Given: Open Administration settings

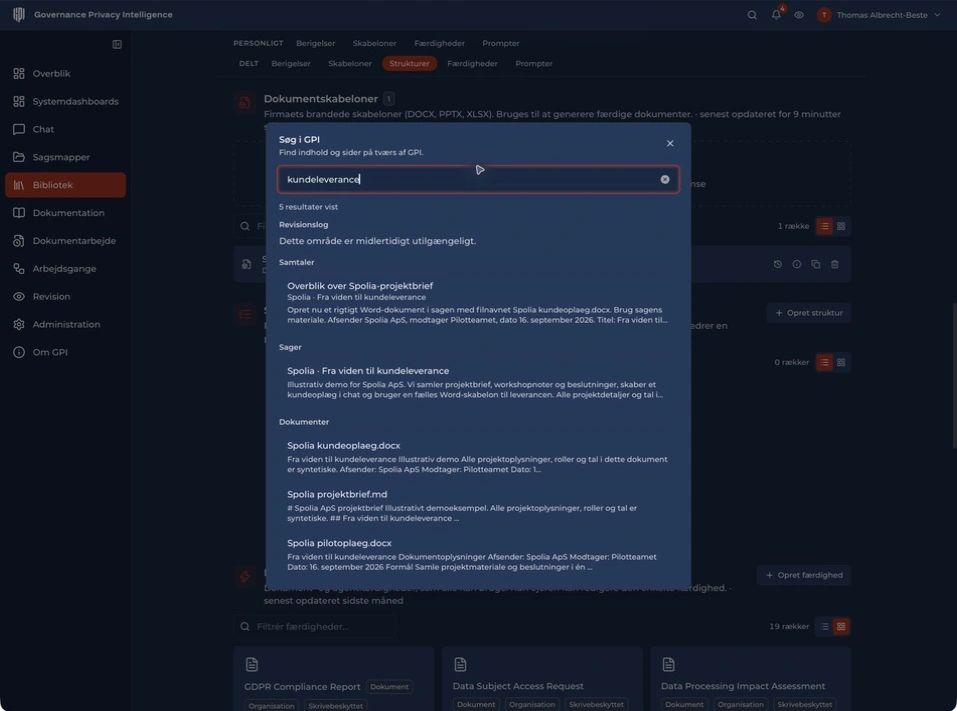Looking at the screenshot, I should click(65, 324).
